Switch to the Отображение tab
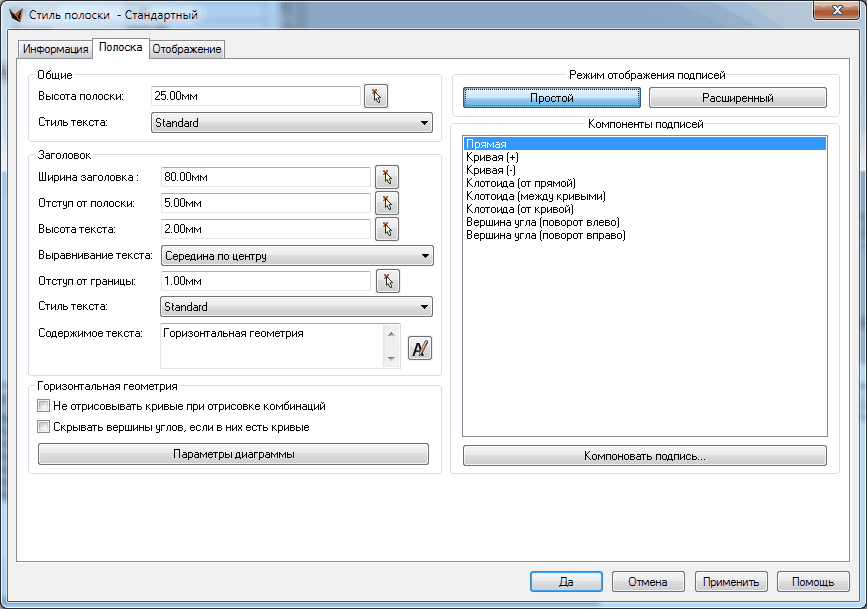 pos(187,49)
